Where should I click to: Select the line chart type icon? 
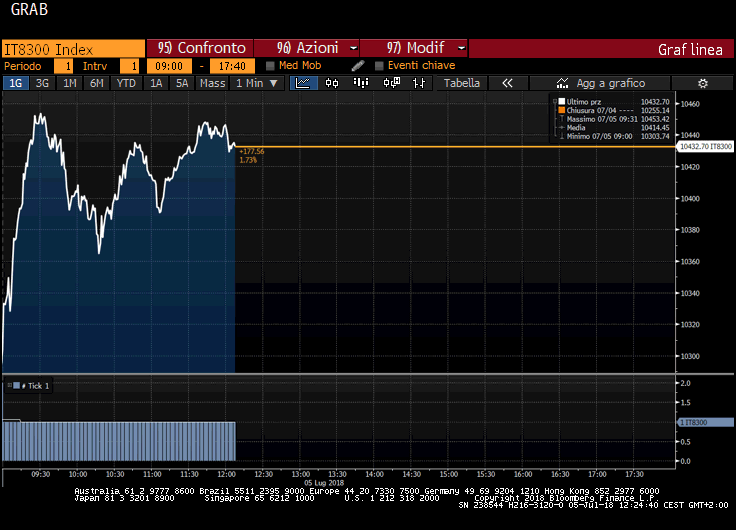pyautogui.click(x=302, y=83)
